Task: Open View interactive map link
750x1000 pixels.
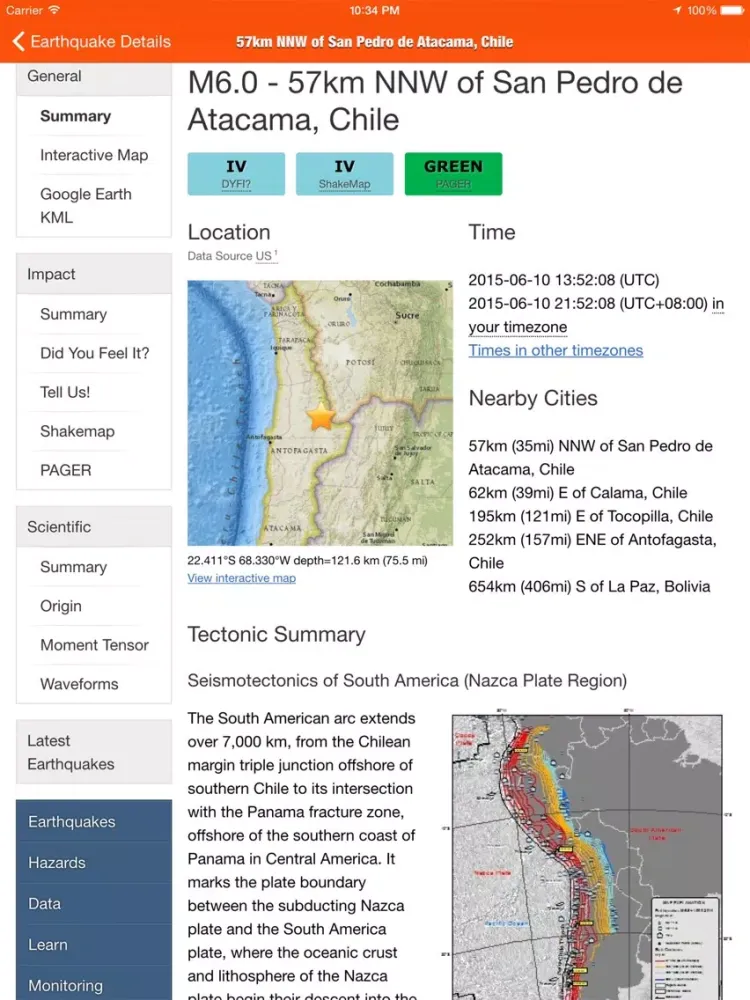Action: [x=241, y=578]
